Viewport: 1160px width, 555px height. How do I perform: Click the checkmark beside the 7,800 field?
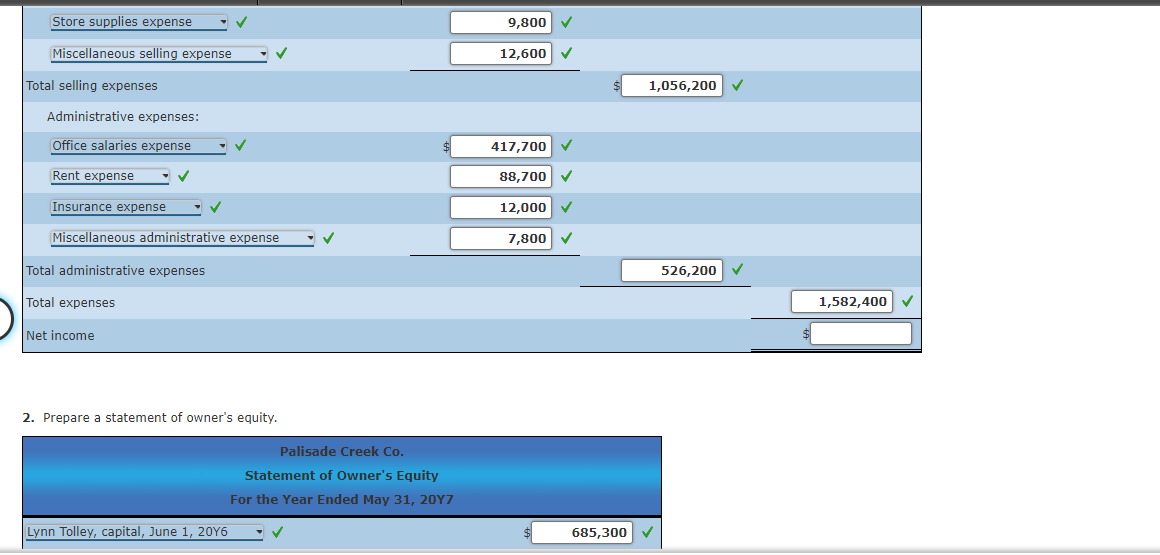[x=566, y=238]
